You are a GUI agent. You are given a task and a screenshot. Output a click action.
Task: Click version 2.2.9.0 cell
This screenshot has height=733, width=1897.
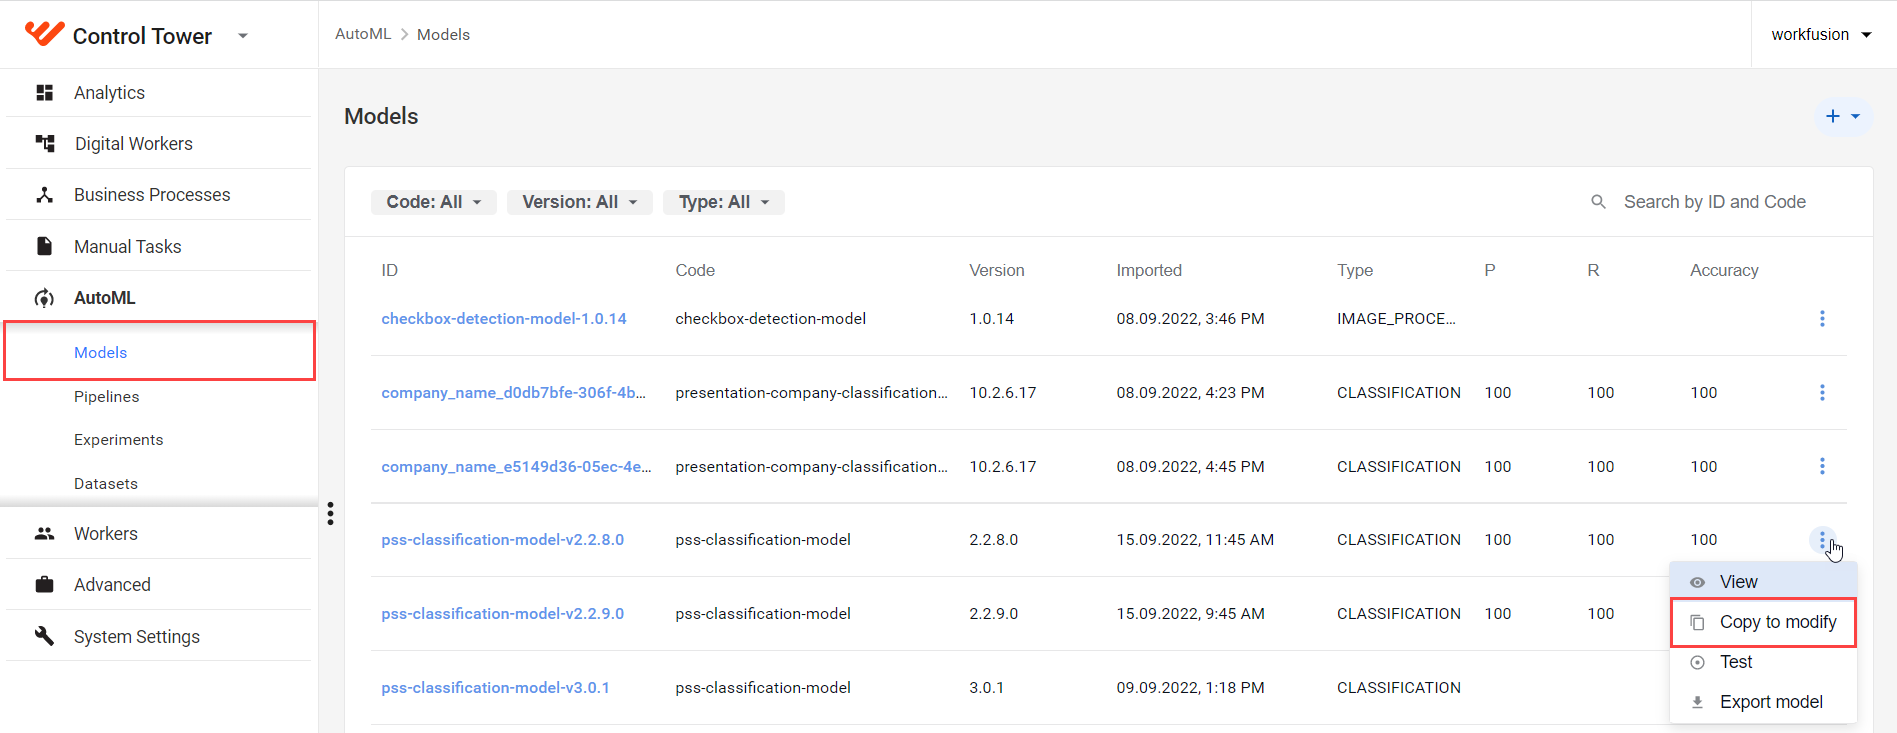pos(993,614)
